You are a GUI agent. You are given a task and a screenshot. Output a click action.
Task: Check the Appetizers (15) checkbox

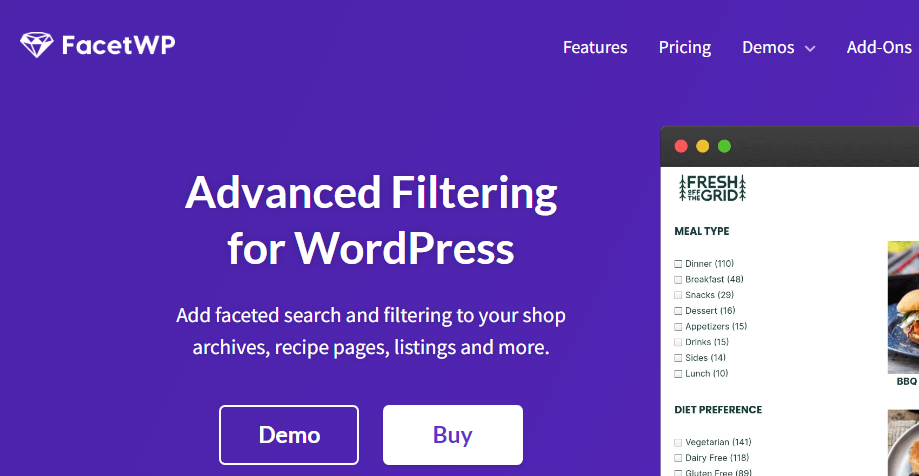(678, 327)
